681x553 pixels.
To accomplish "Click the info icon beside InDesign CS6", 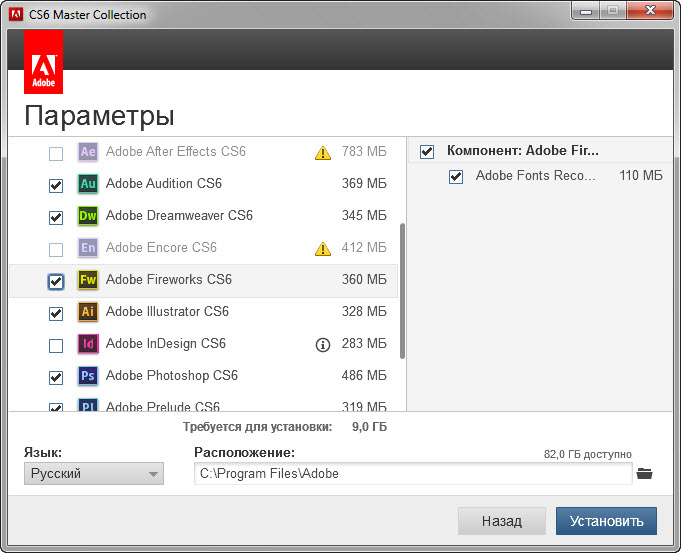I will pos(322,344).
